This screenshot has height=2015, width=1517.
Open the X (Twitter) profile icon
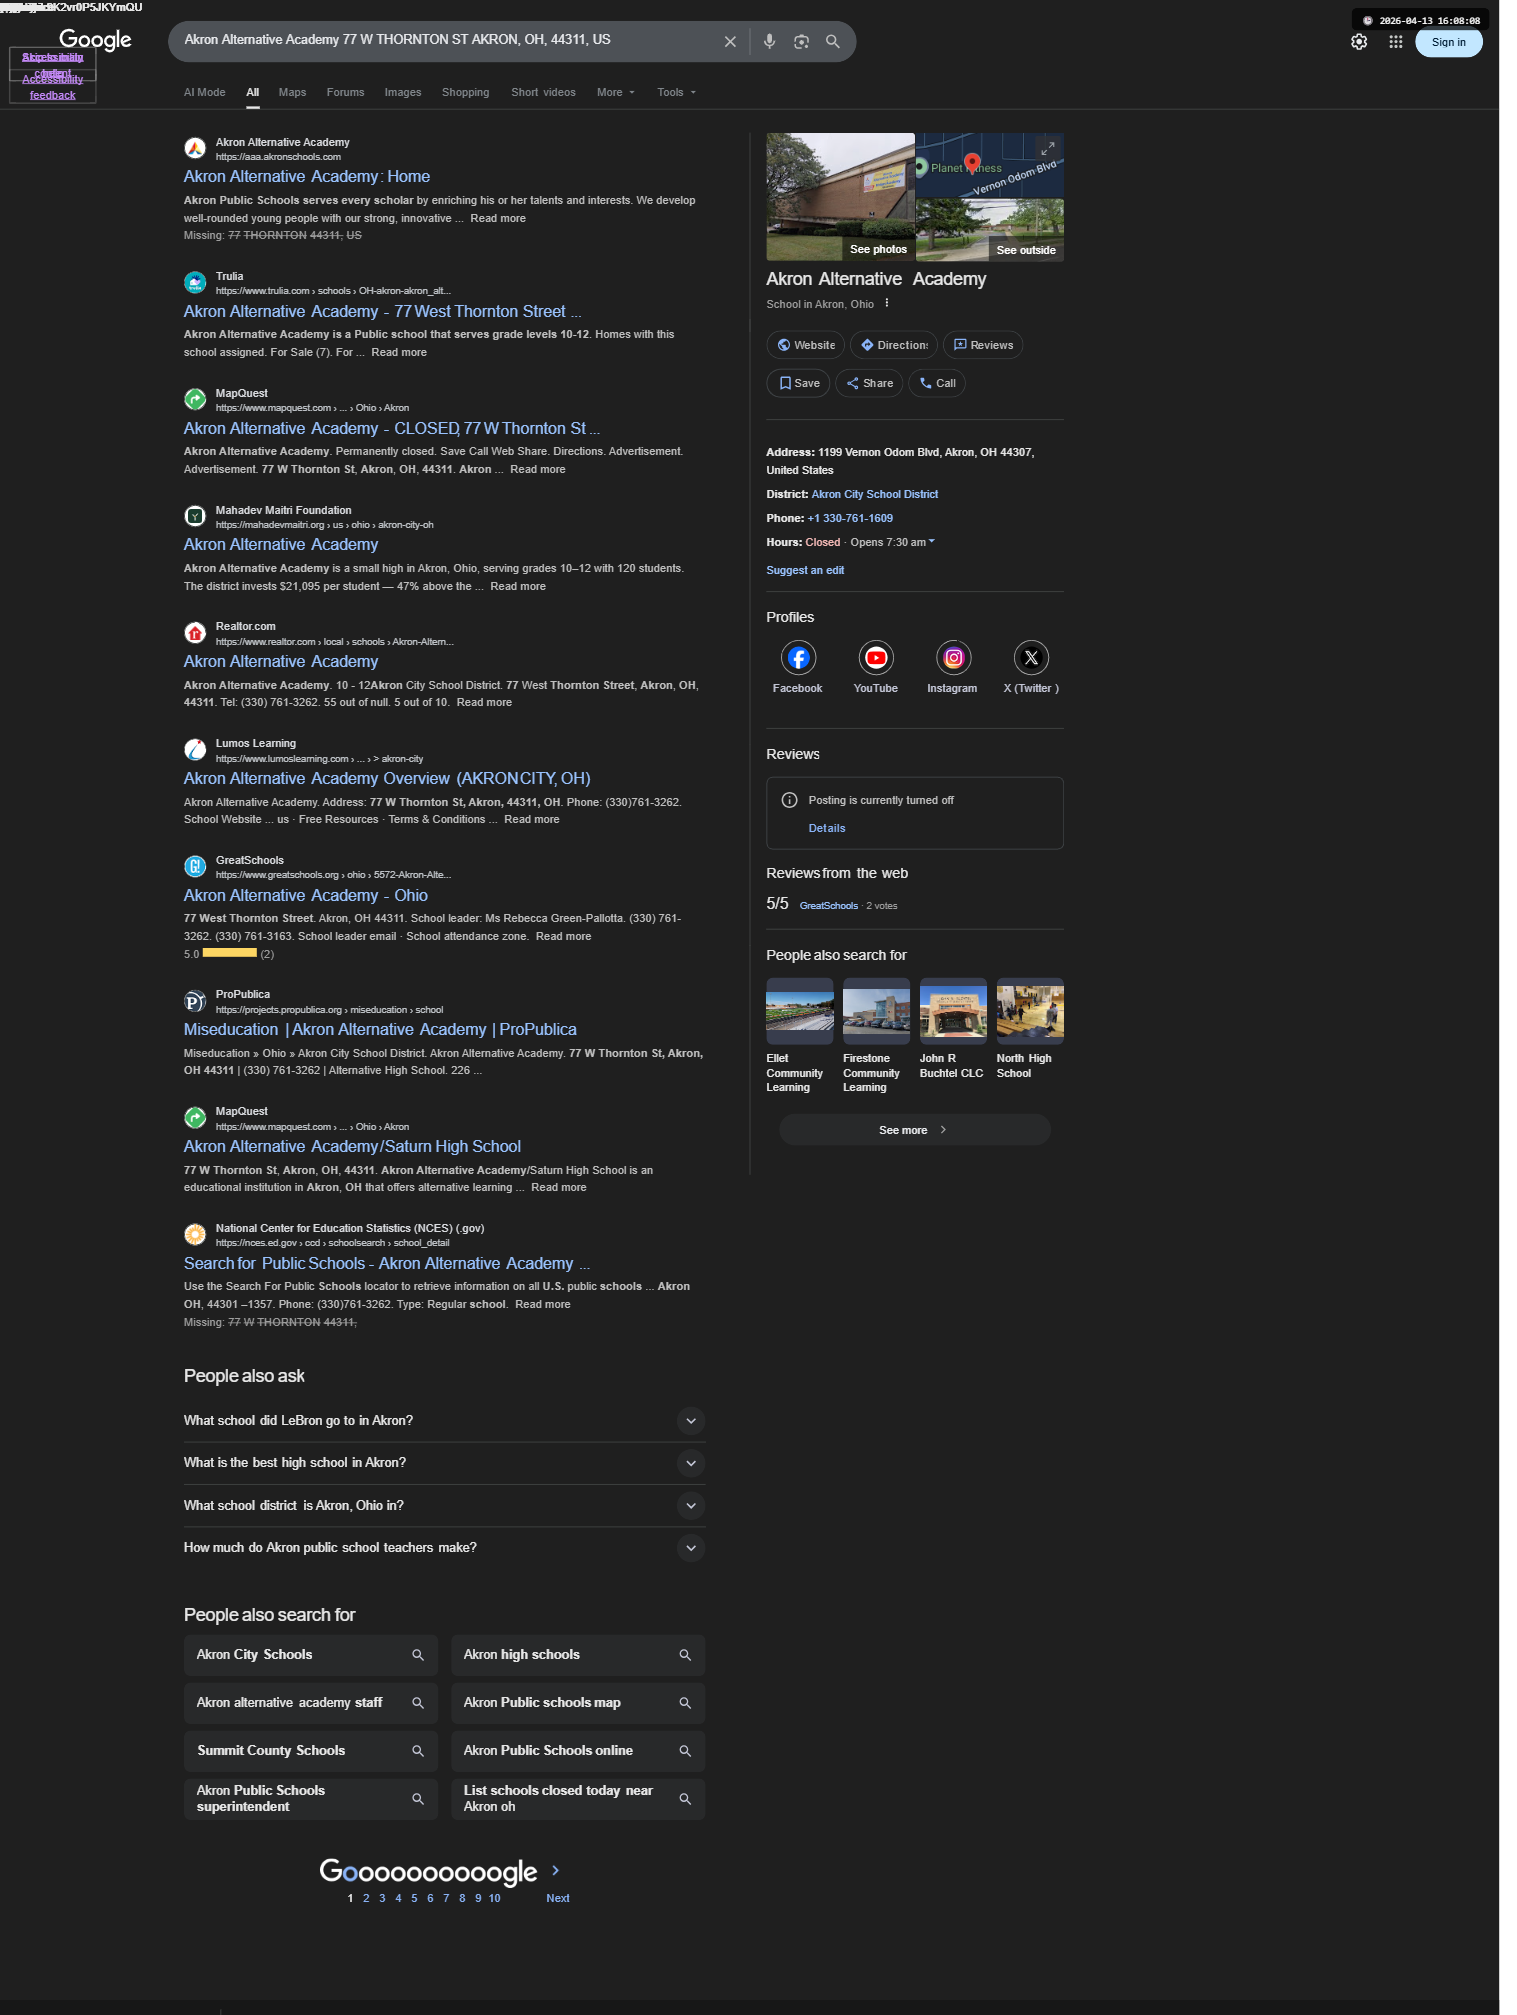[x=1031, y=658]
